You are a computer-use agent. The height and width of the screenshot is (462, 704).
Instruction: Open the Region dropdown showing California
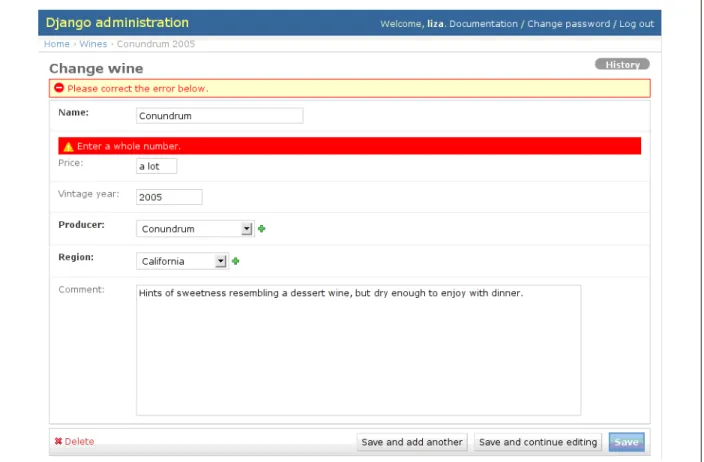point(182,261)
